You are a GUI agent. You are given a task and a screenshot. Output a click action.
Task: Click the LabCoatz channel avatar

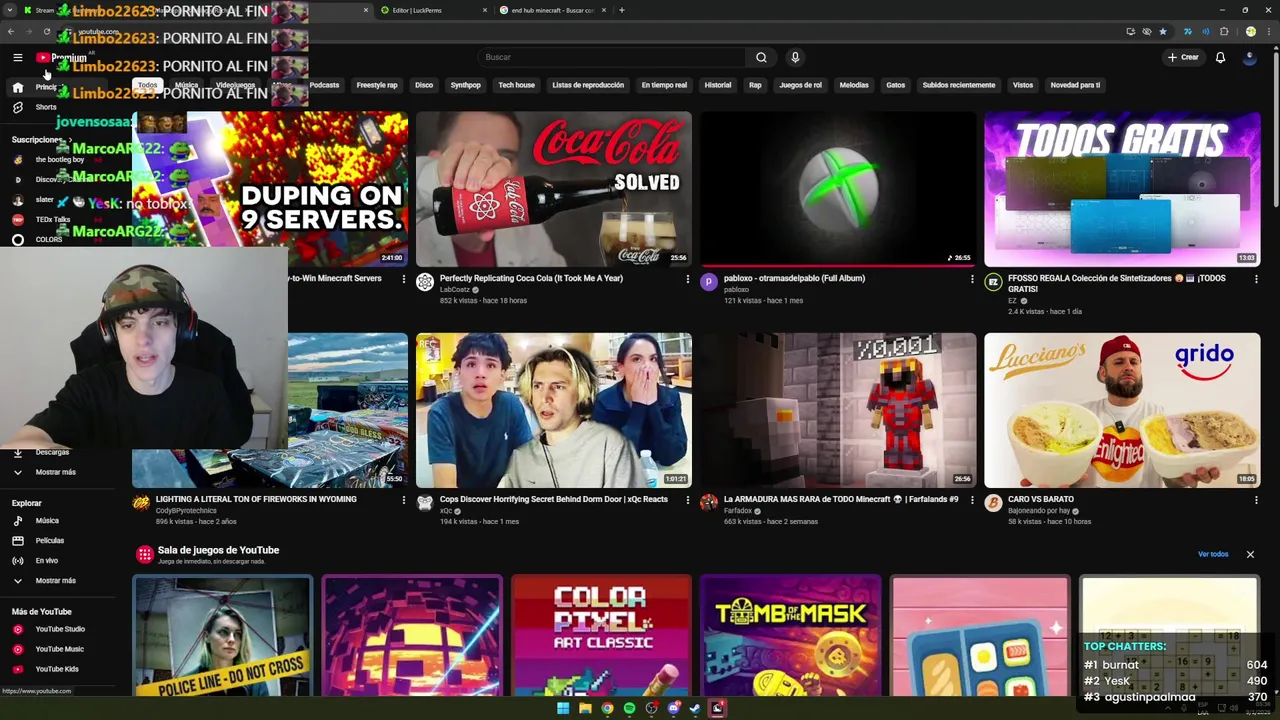click(425, 282)
